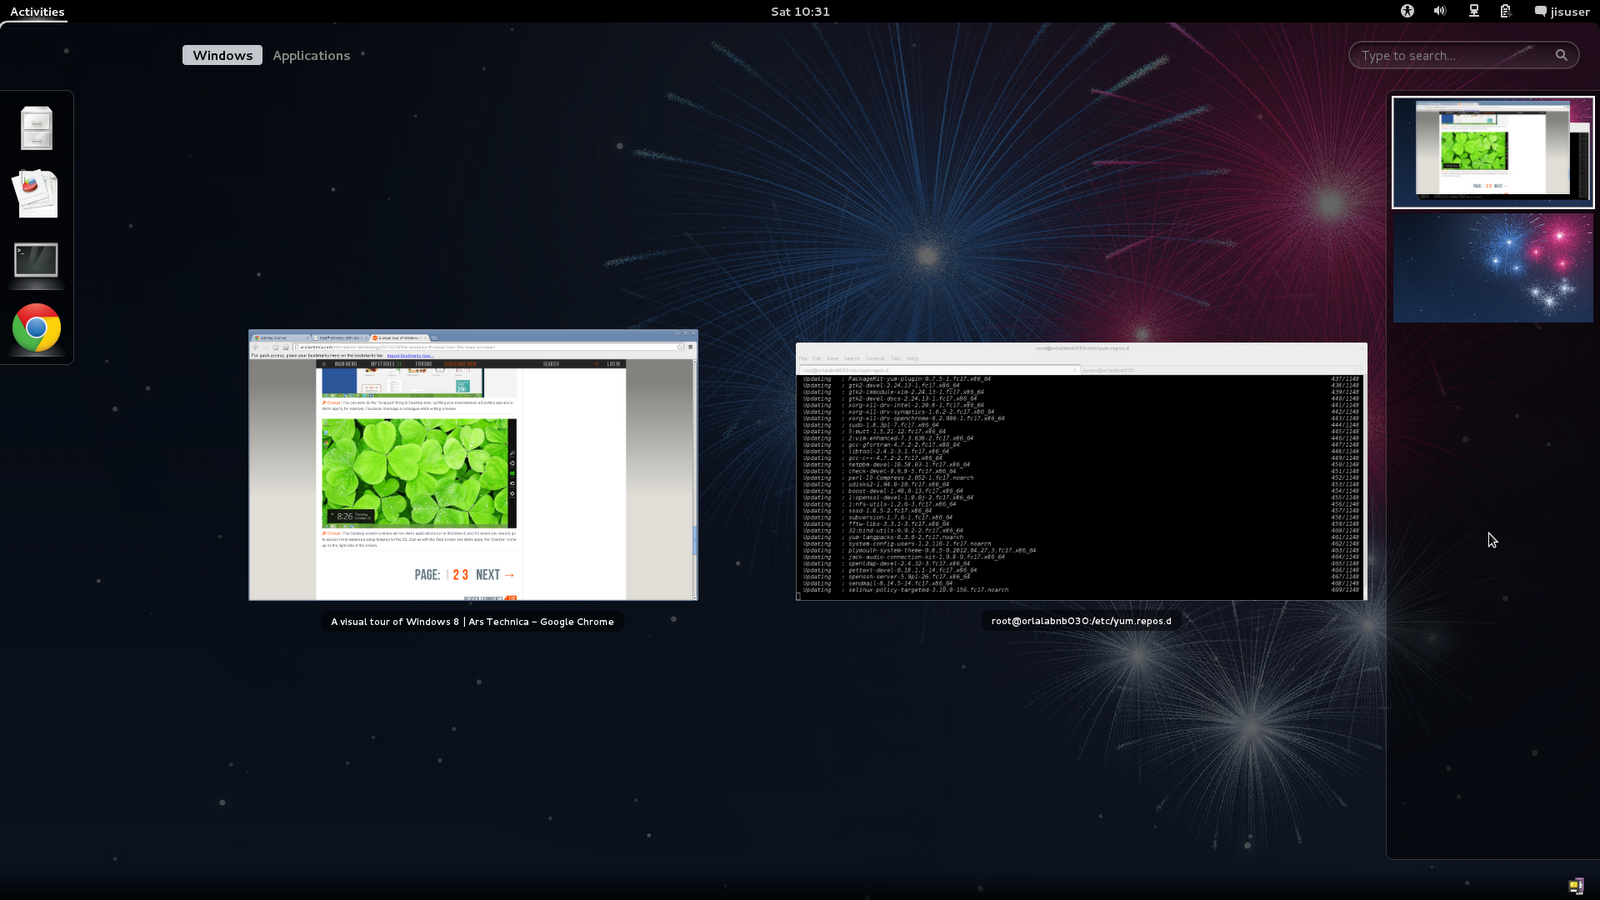
Task: Launch Google Chrome from the dash
Action: pyautogui.click(x=37, y=328)
